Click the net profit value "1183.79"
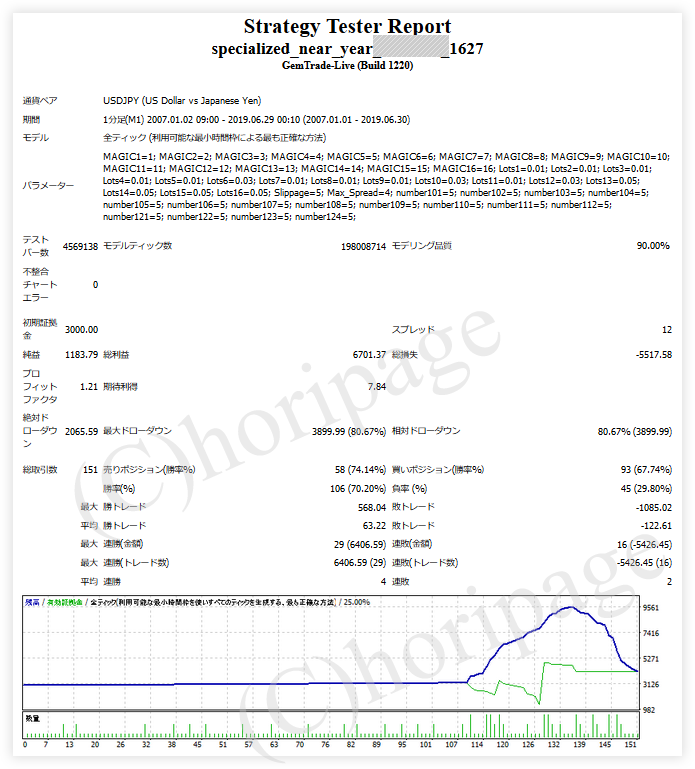Image resolution: width=695 pixels, height=769 pixels. pyautogui.click(x=81, y=355)
